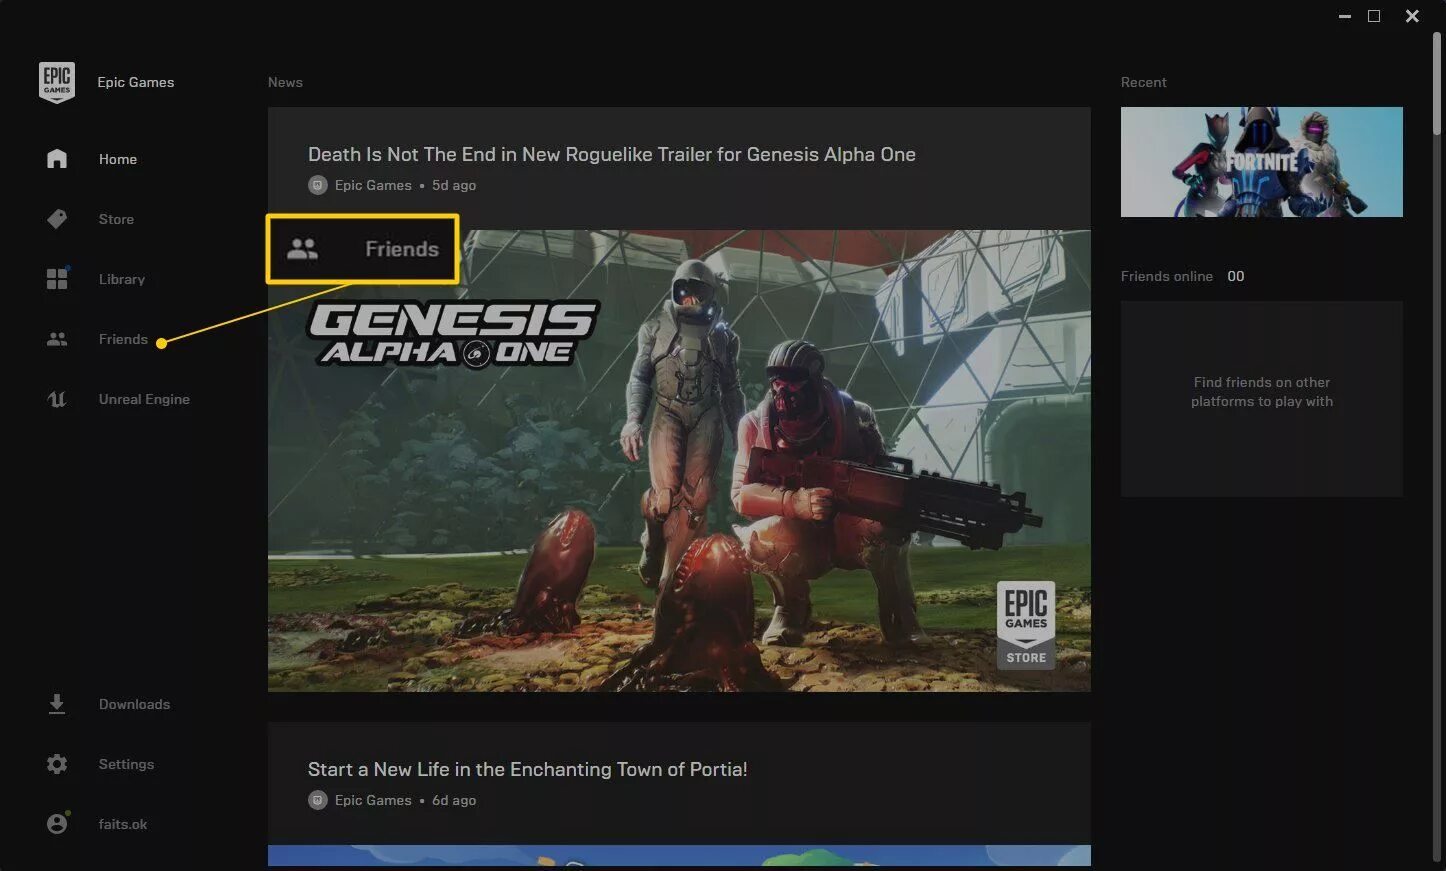Go to the Library section
Screen dimensions: 1446x871
tap(122, 279)
